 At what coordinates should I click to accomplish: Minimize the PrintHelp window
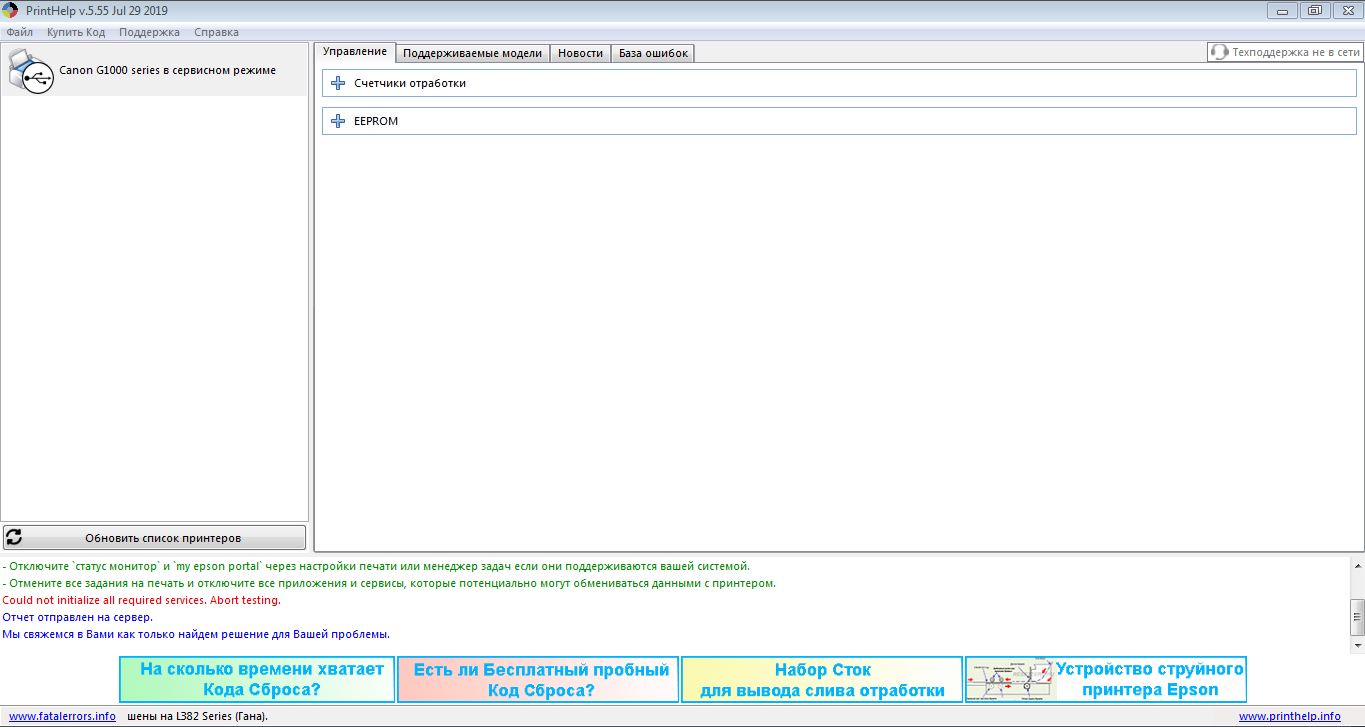tap(1284, 11)
